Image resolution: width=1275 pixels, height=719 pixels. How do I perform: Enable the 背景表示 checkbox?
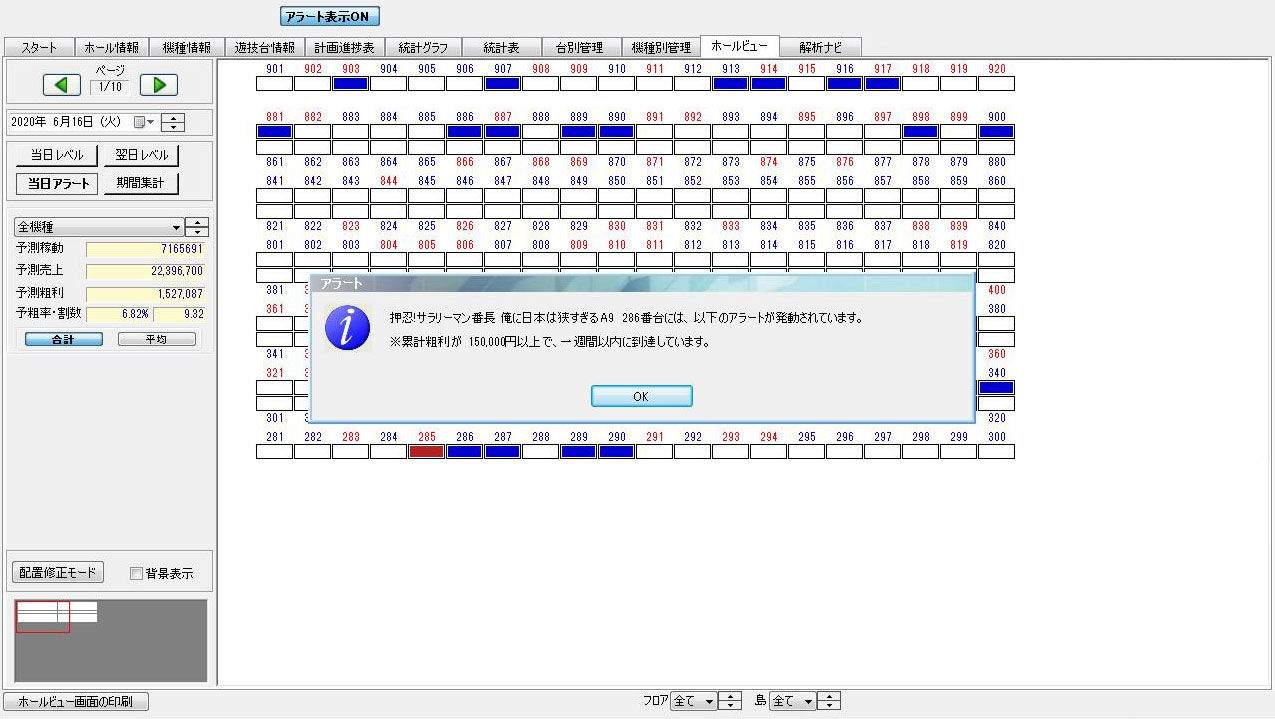(x=138, y=574)
